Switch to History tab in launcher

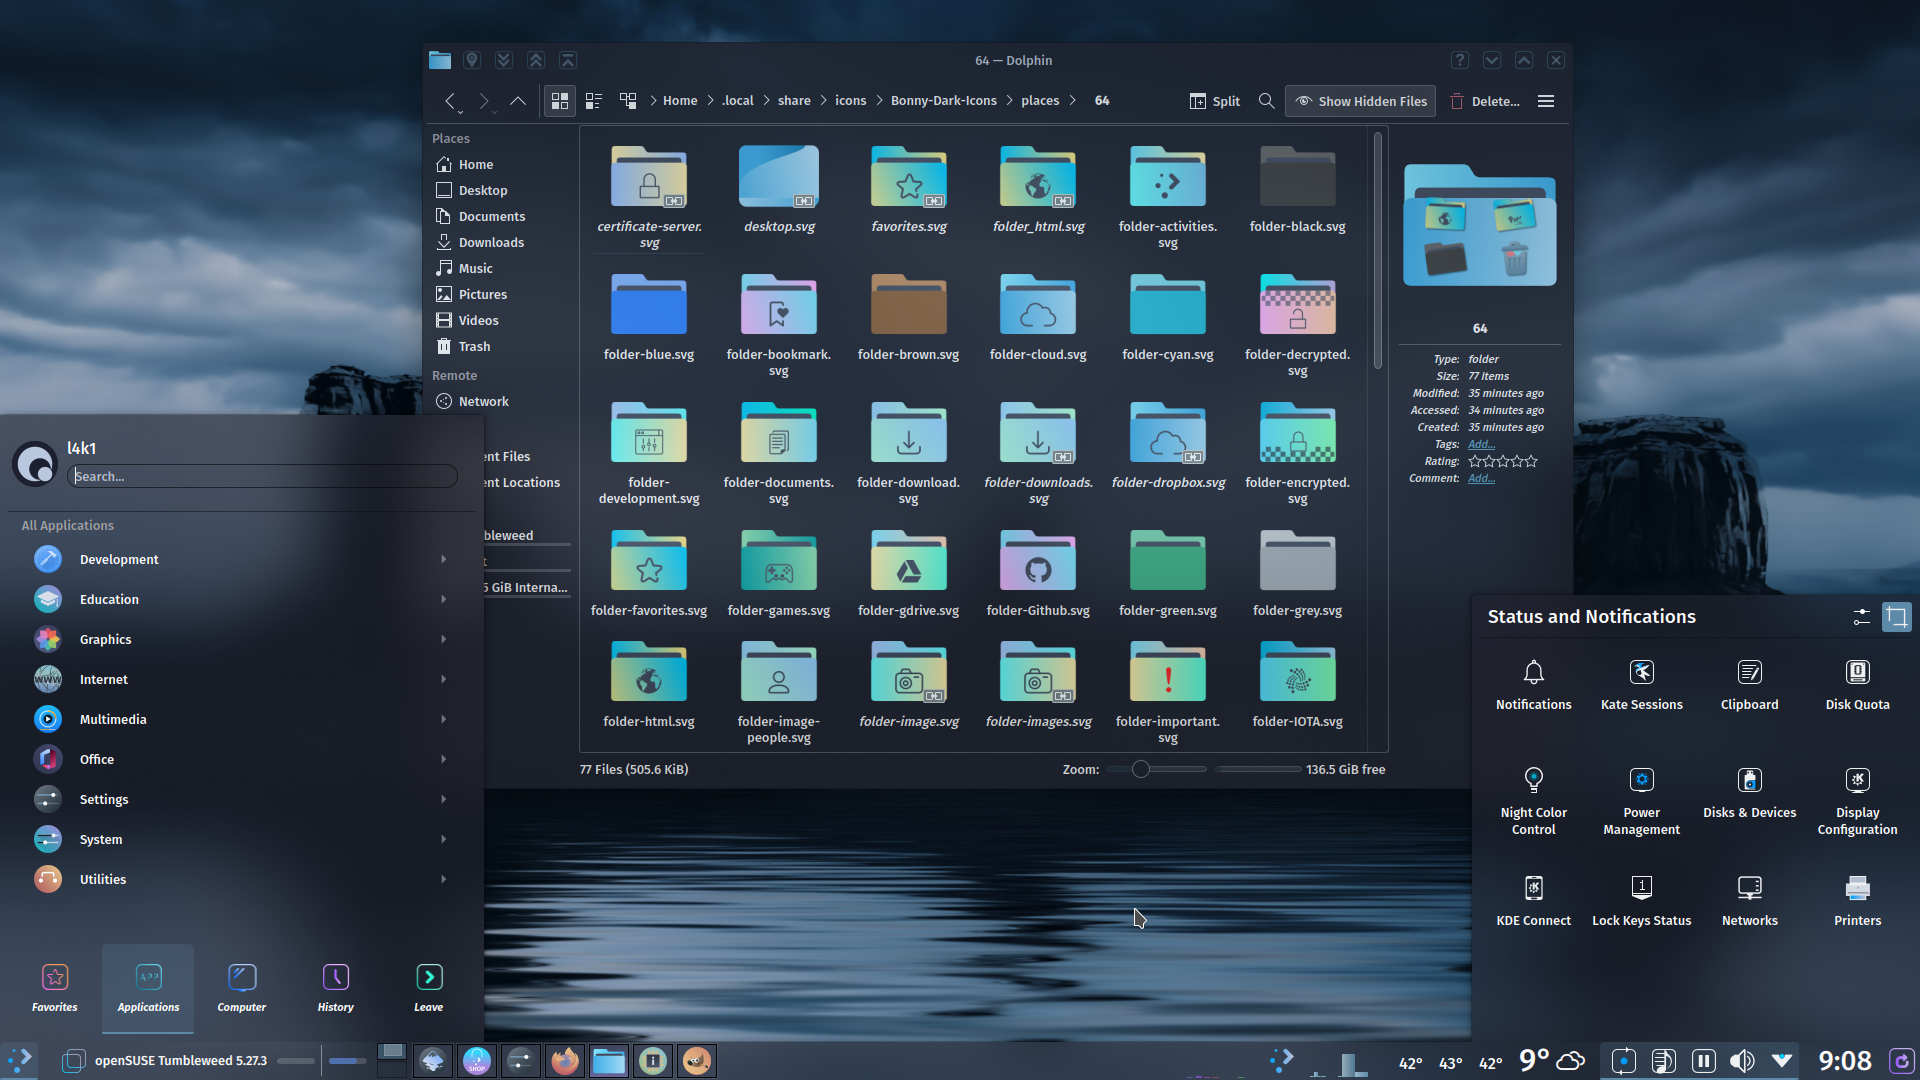tap(336, 988)
